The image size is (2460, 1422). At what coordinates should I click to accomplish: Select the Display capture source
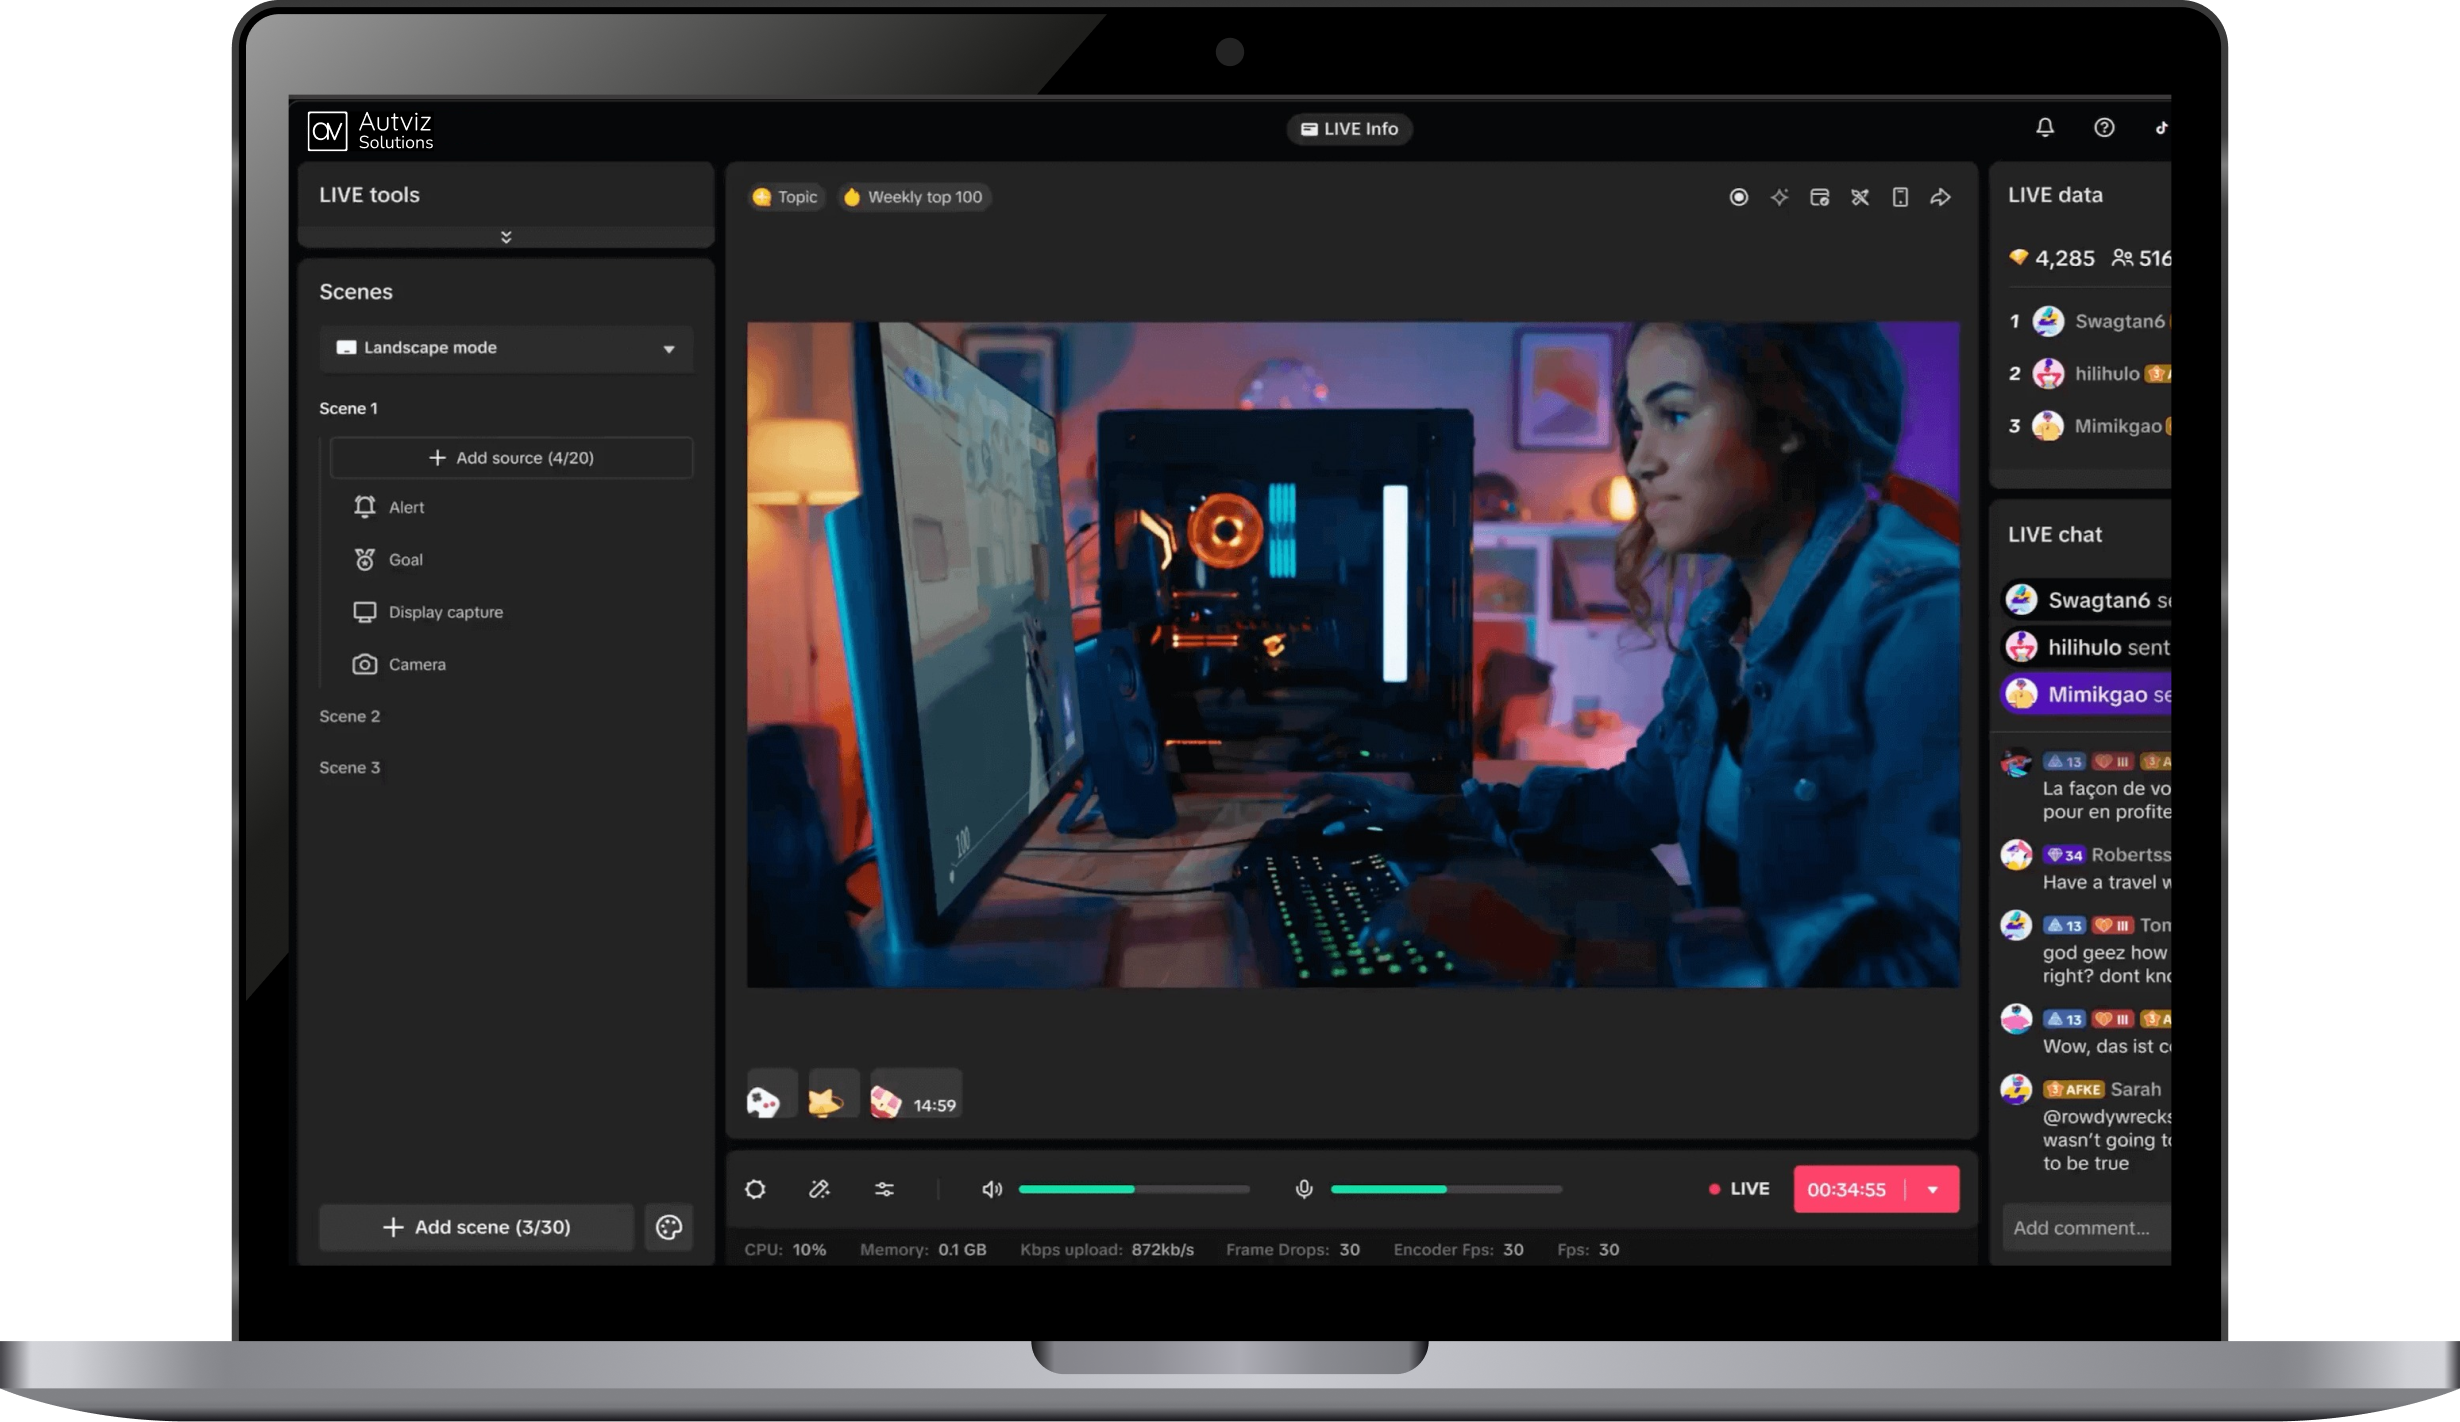coord(445,612)
